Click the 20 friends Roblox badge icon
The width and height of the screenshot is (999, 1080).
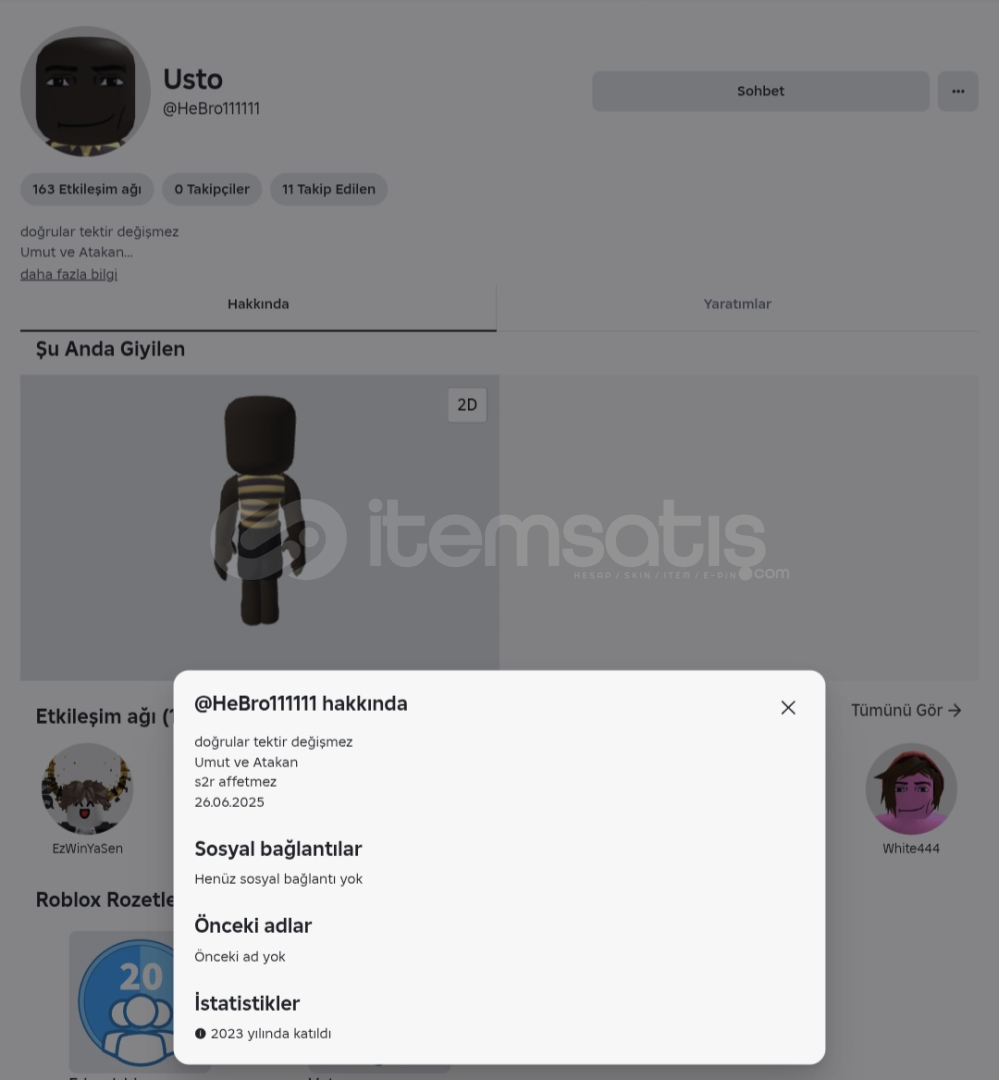[x=126, y=1001]
